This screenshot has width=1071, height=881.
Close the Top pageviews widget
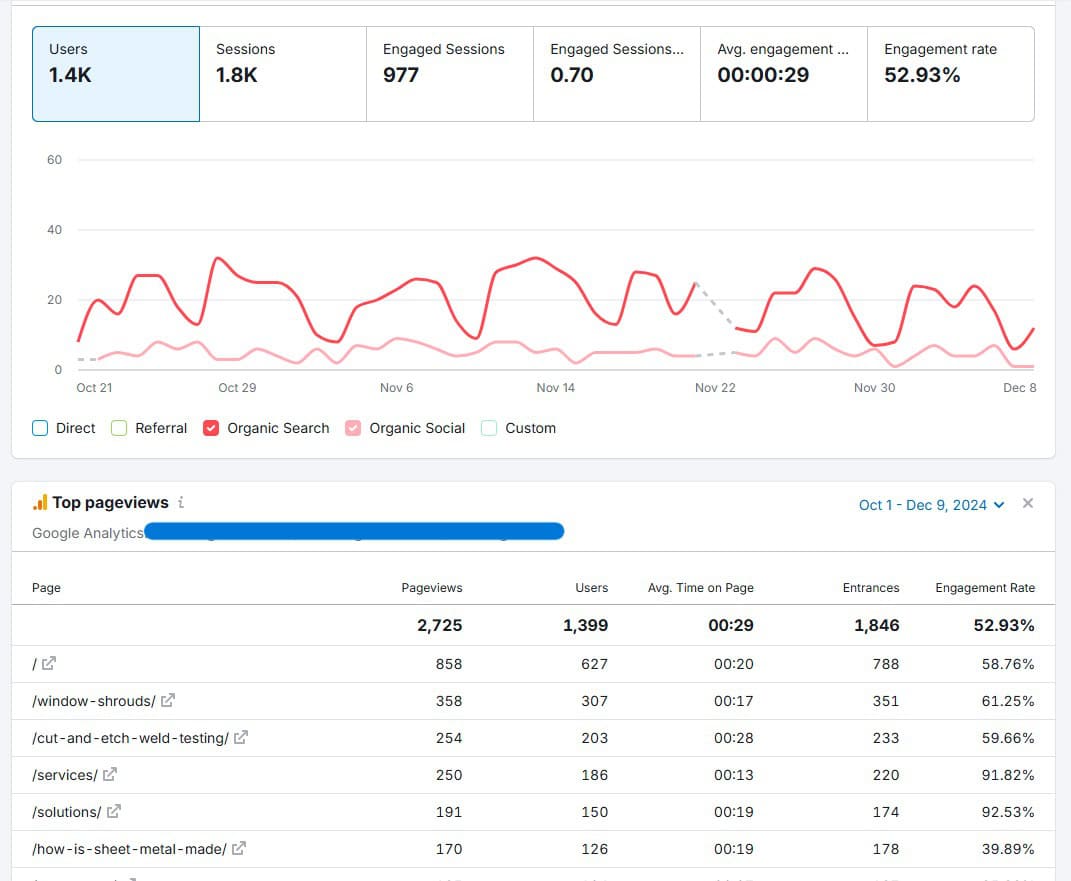pyautogui.click(x=1027, y=504)
